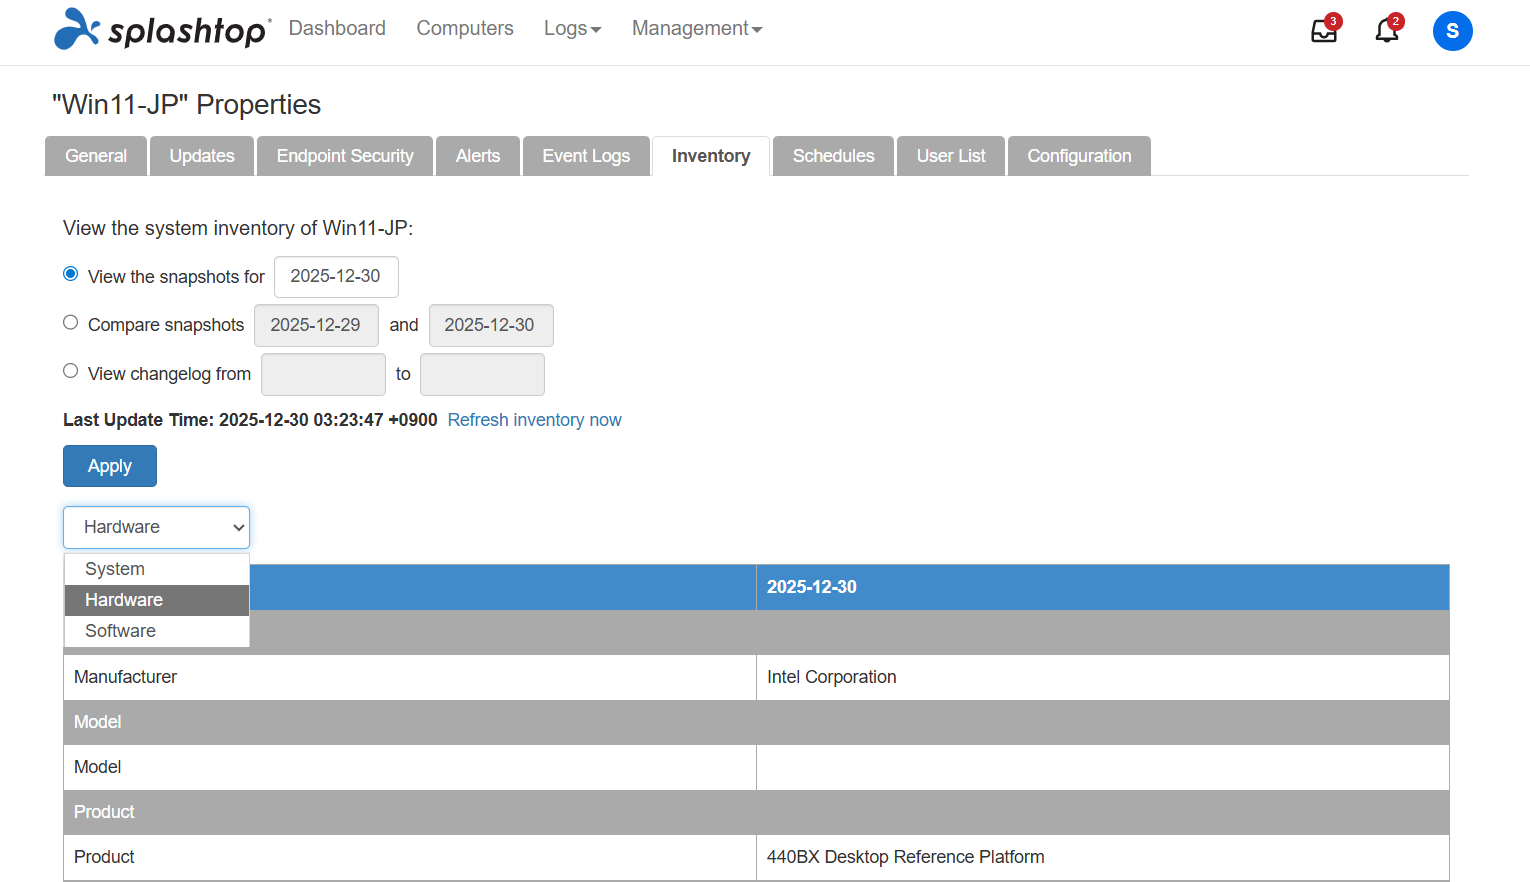Click the changelog to date field
The height and width of the screenshot is (882, 1530).
point(482,374)
